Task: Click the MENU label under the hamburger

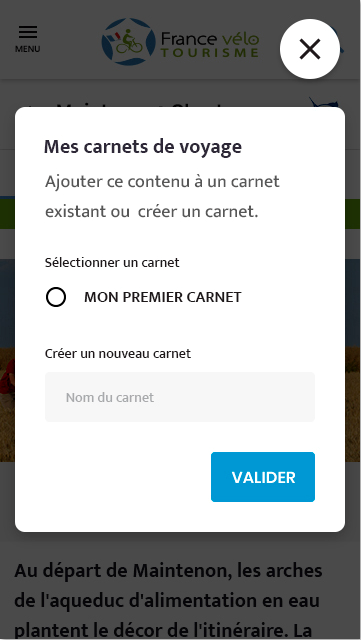Action: pyautogui.click(x=28, y=49)
